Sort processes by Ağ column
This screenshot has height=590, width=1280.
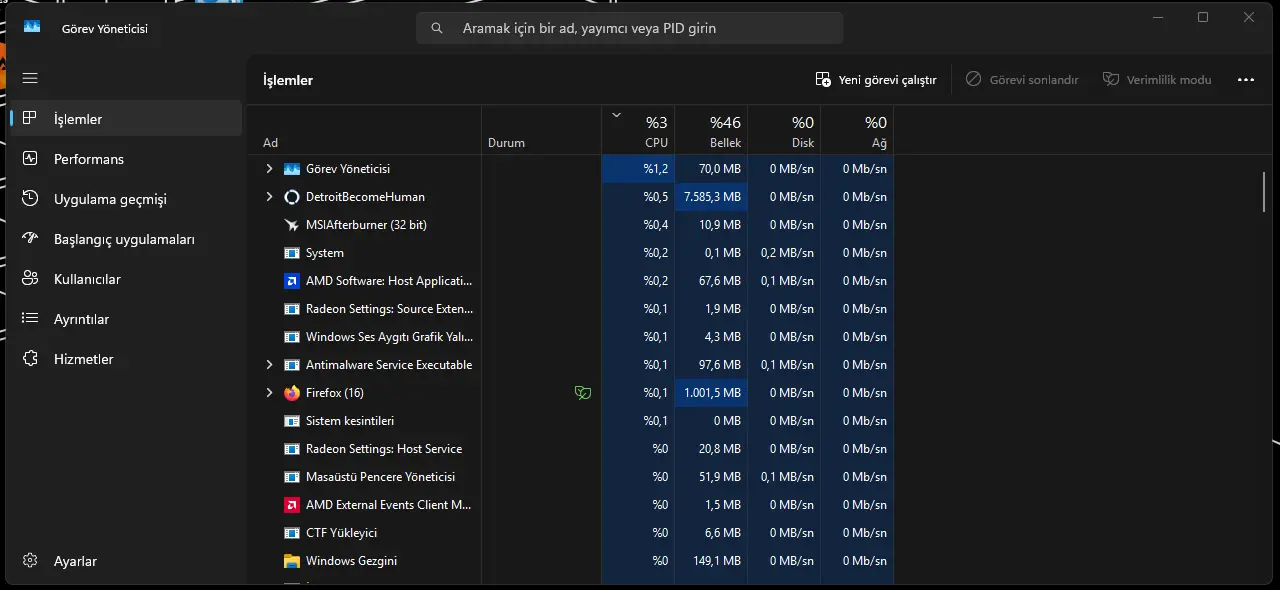pyautogui.click(x=857, y=131)
